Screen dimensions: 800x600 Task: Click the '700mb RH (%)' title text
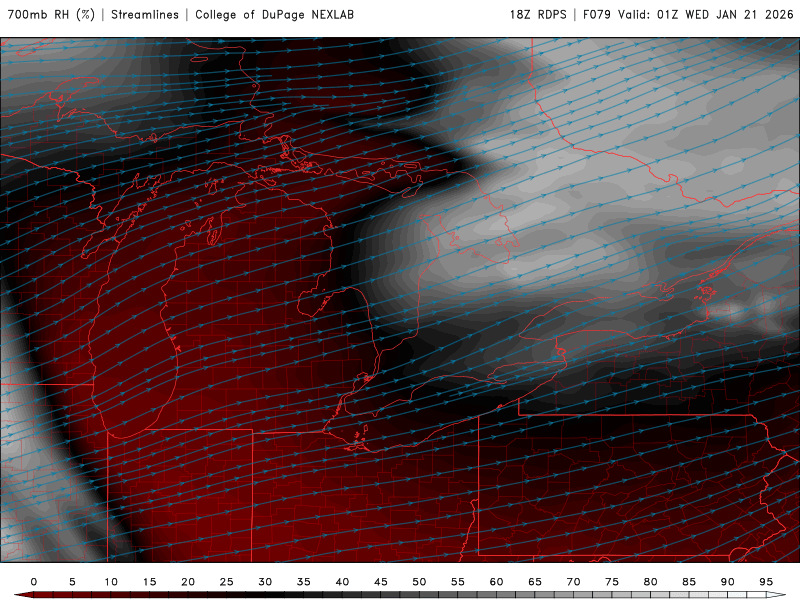pyautogui.click(x=52, y=14)
